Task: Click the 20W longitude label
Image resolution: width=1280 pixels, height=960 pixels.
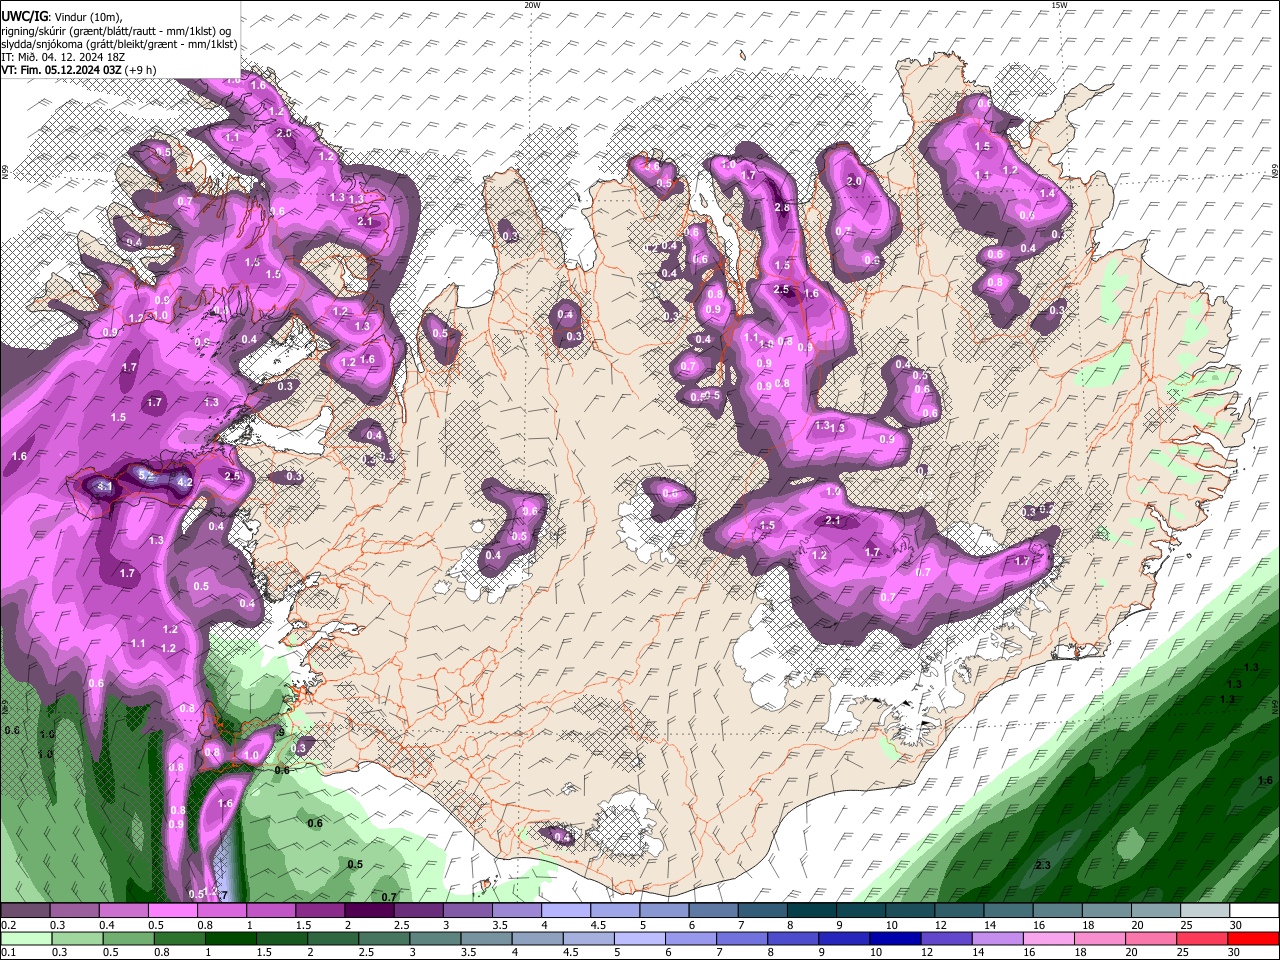Action: click(x=532, y=5)
